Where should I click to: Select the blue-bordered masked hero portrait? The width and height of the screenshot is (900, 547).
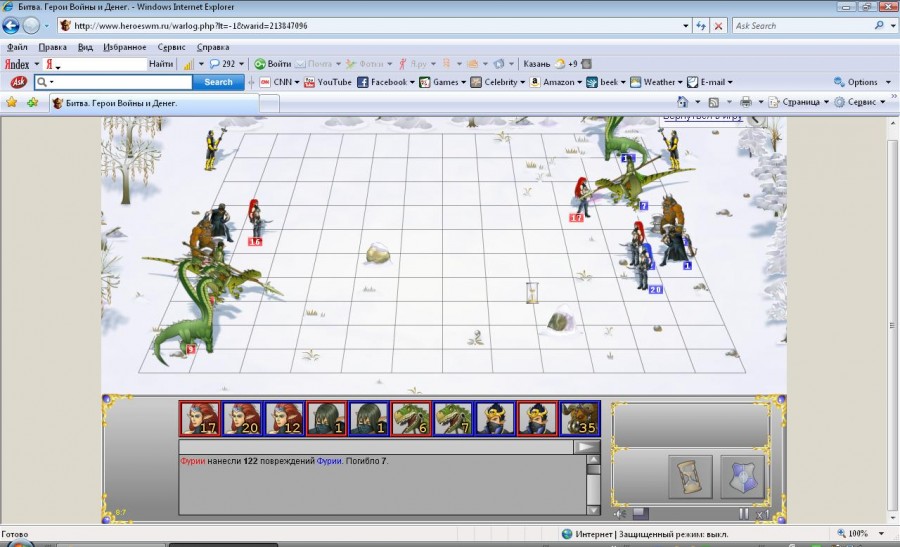pos(495,418)
